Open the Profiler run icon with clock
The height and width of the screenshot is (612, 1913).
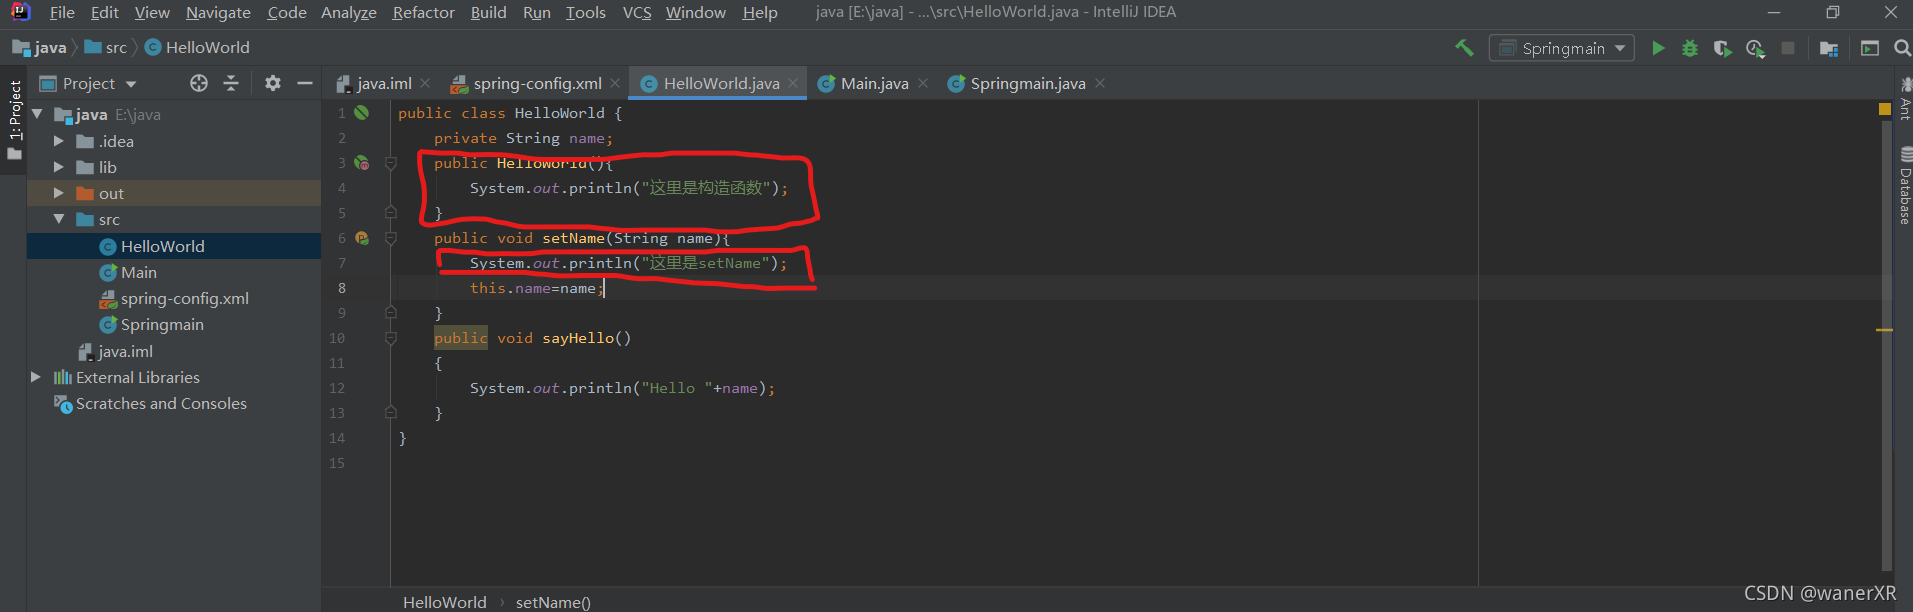1755,48
